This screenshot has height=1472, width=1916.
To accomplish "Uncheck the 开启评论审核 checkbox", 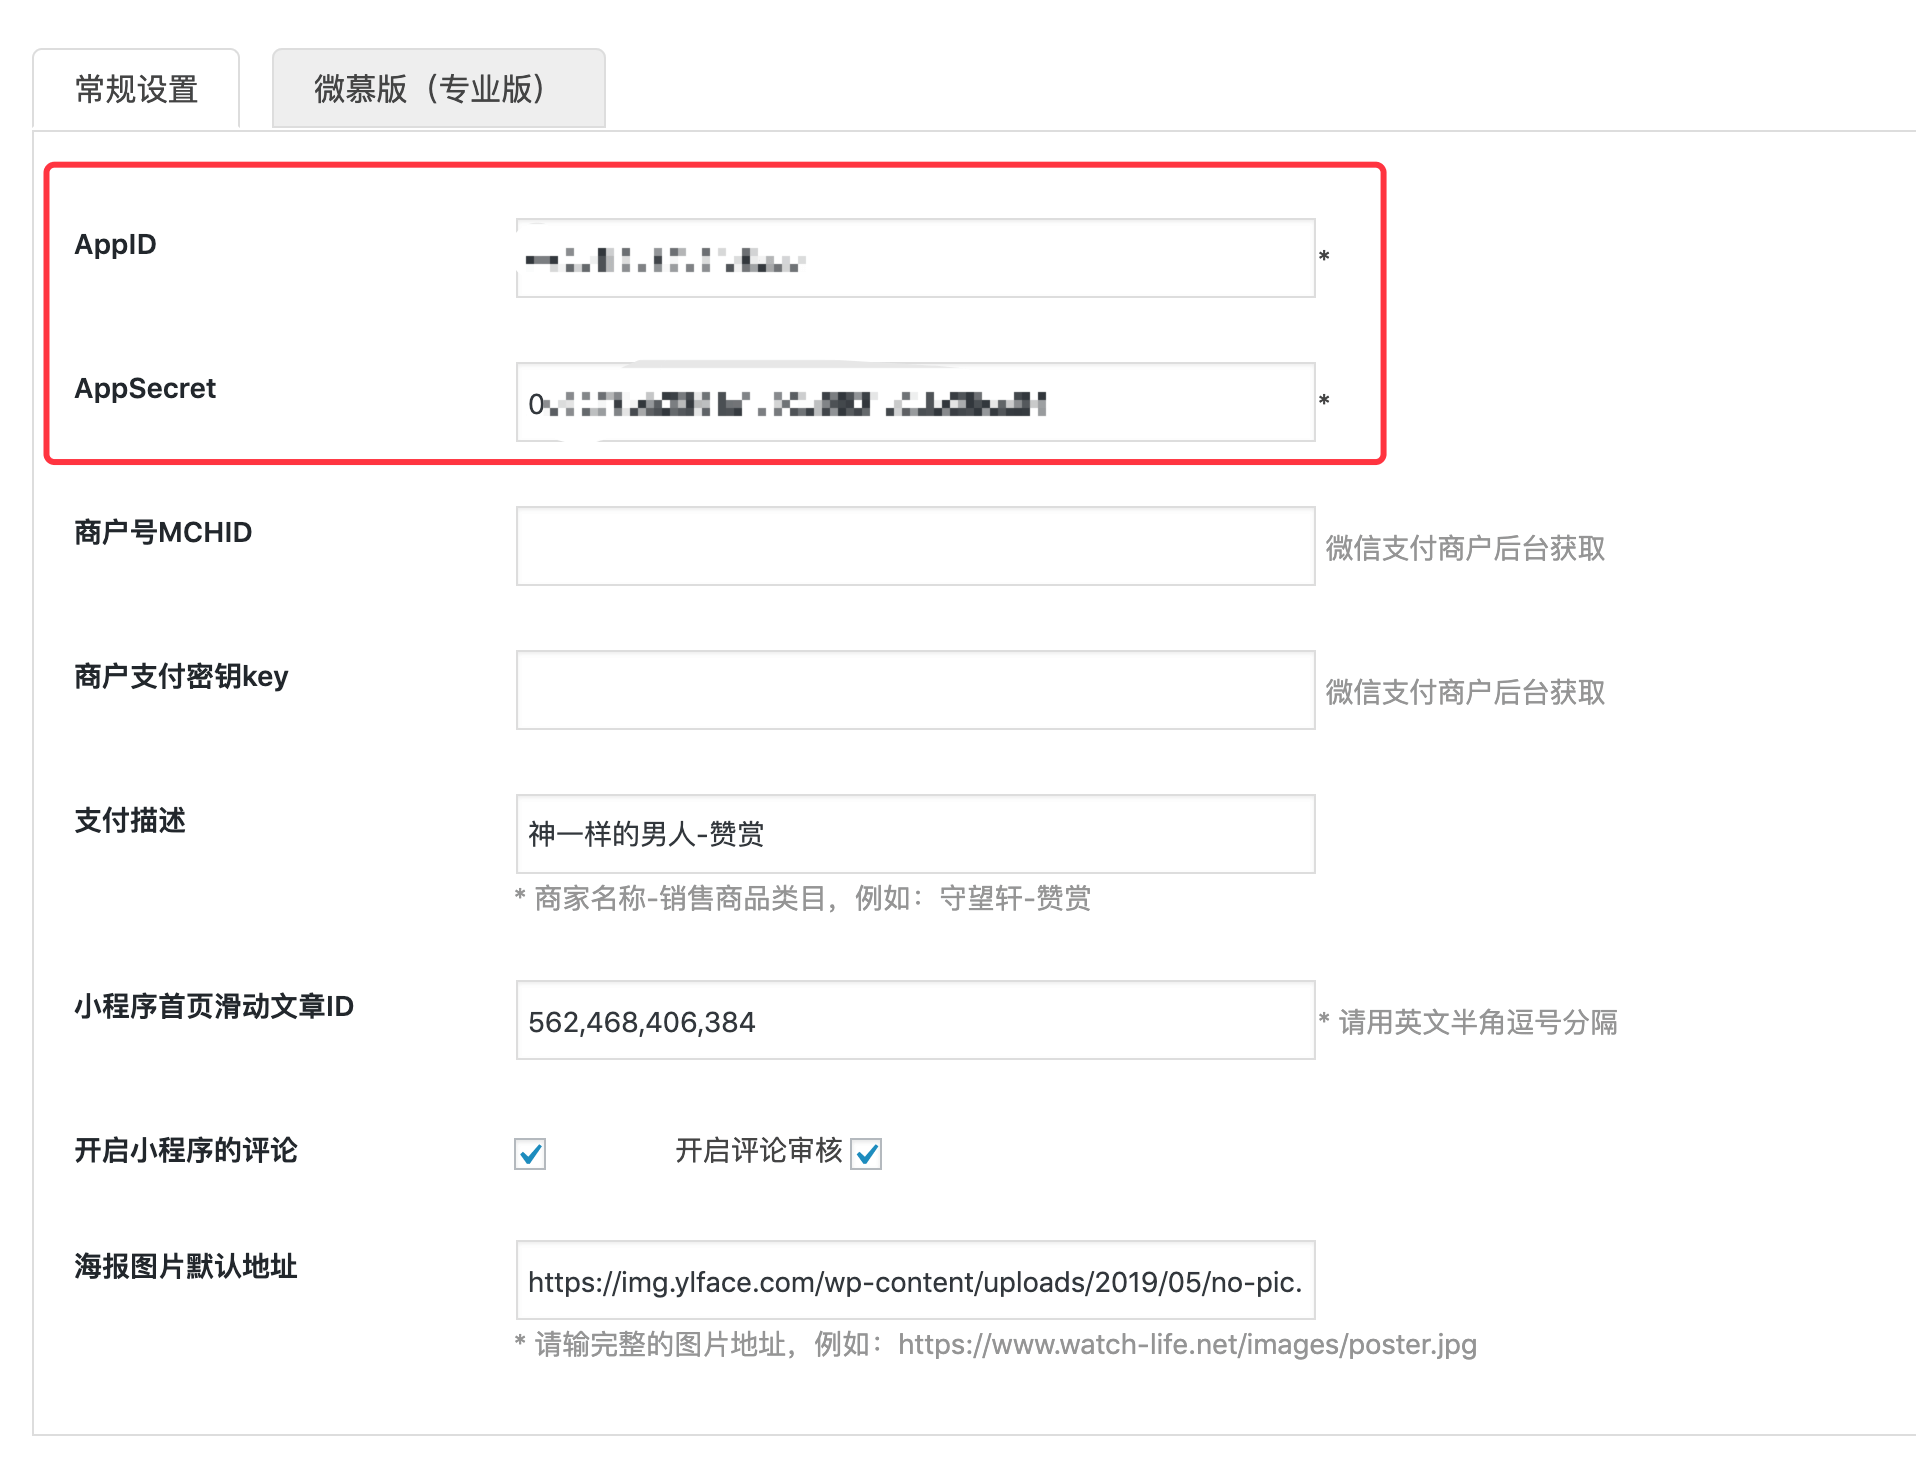I will tap(866, 1154).
